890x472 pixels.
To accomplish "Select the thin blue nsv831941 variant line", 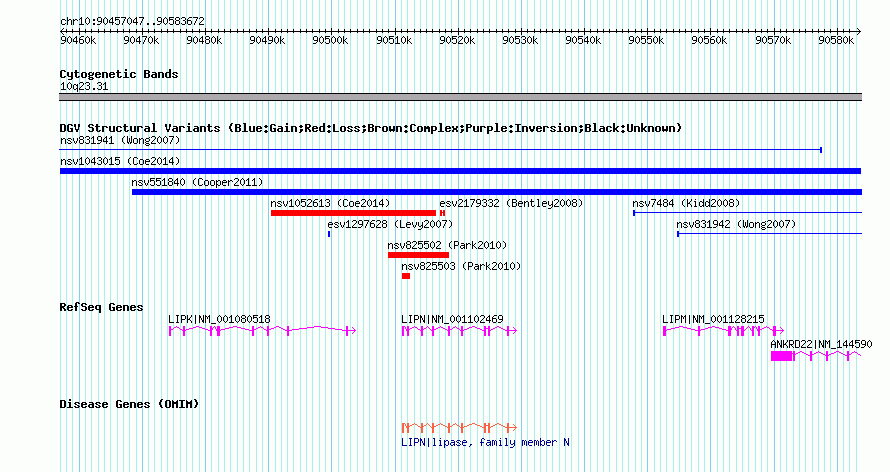I will (441, 150).
